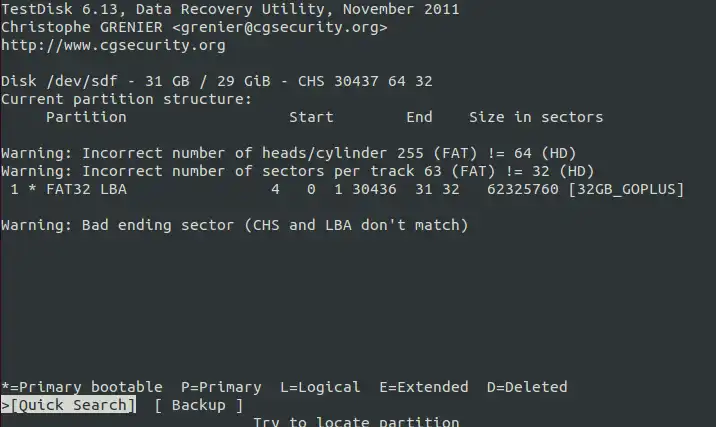This screenshot has height=427, width=716.
Task: Click the Primary bootable legend entry
Action: (x=82, y=387)
